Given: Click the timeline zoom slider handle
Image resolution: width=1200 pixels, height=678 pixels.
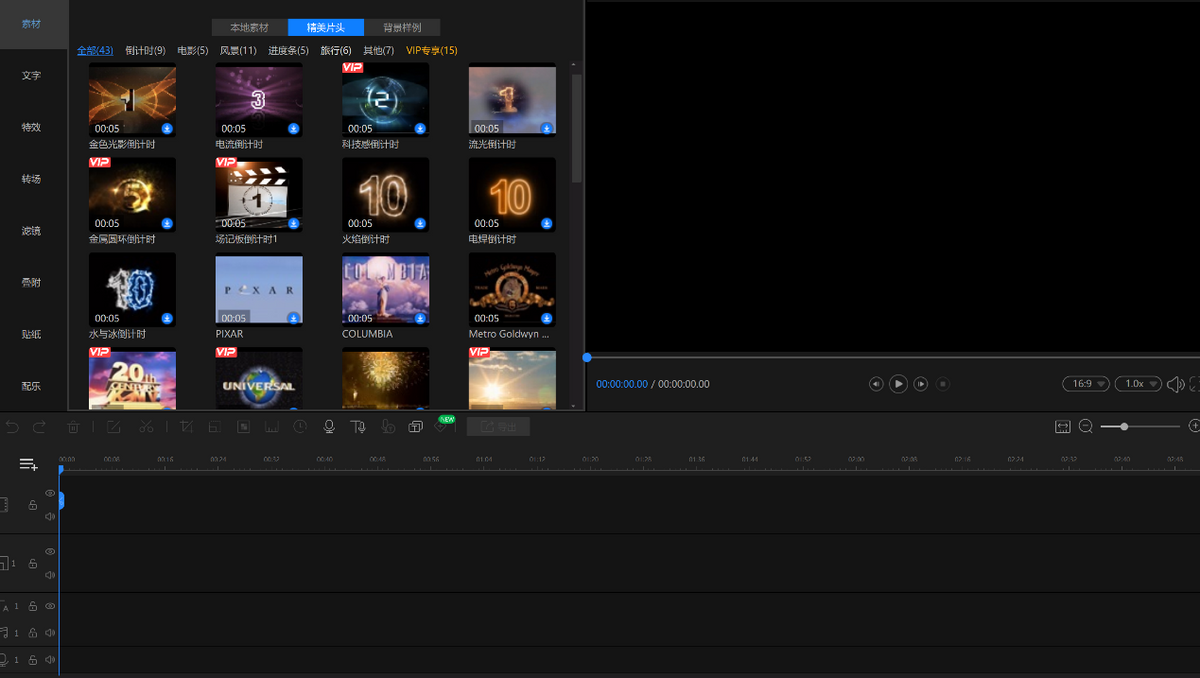Looking at the screenshot, I should pyautogui.click(x=1124, y=427).
